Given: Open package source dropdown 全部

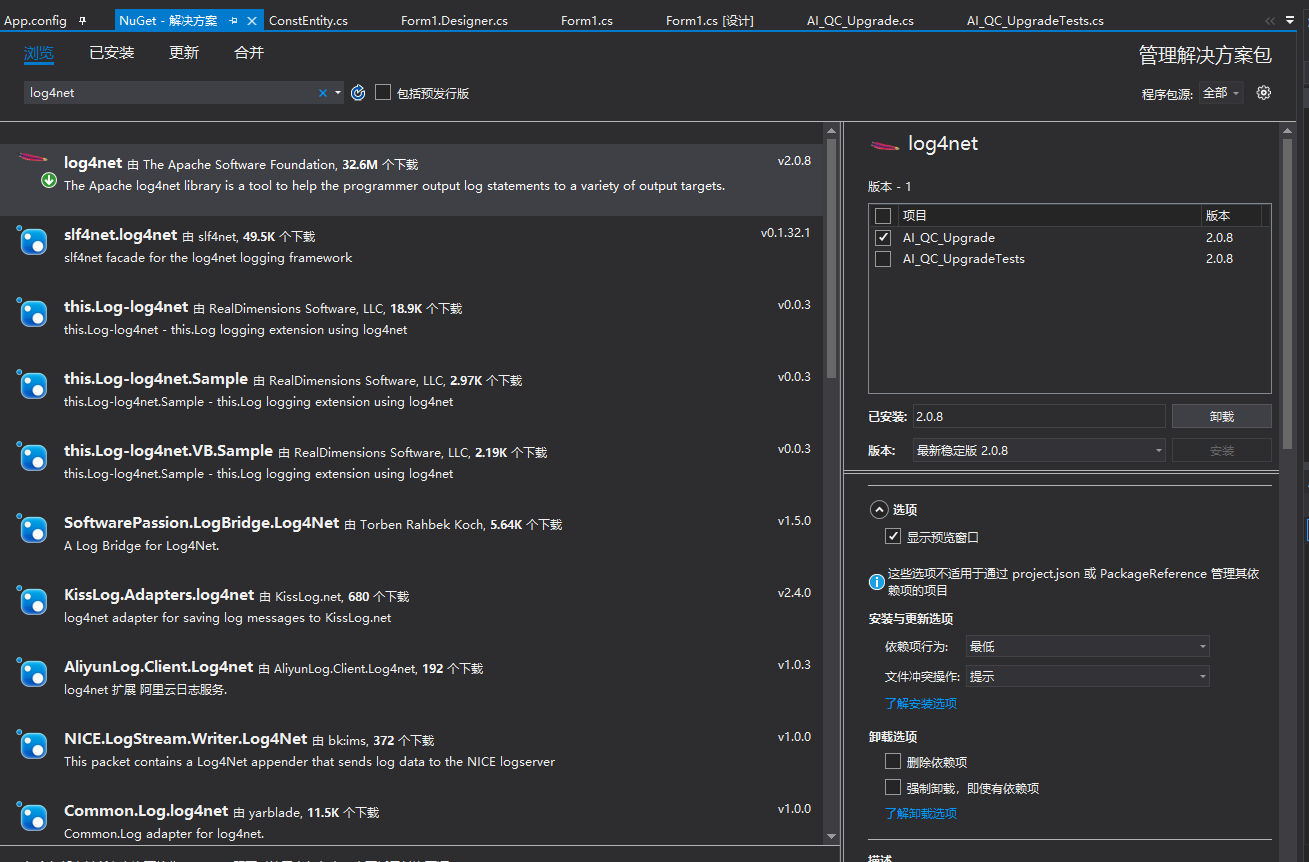Looking at the screenshot, I should click(1220, 93).
